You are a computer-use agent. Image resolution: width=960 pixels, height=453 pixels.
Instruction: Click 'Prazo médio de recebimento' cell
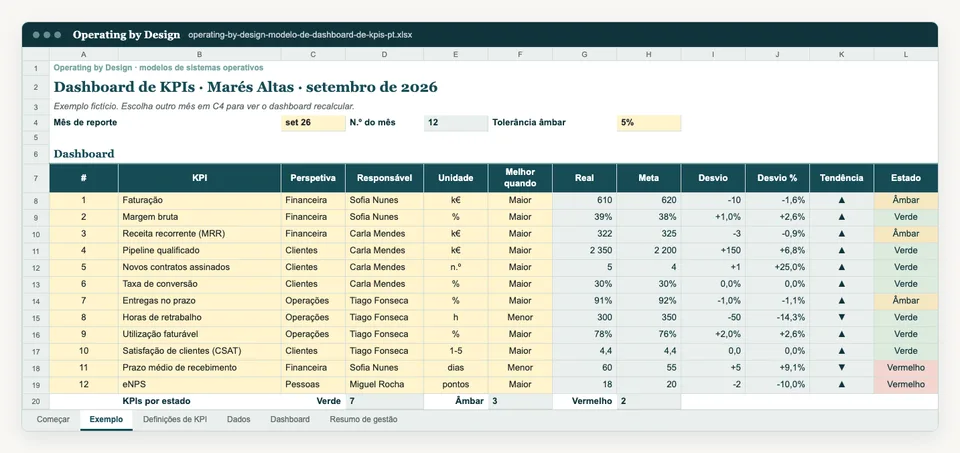click(200, 368)
